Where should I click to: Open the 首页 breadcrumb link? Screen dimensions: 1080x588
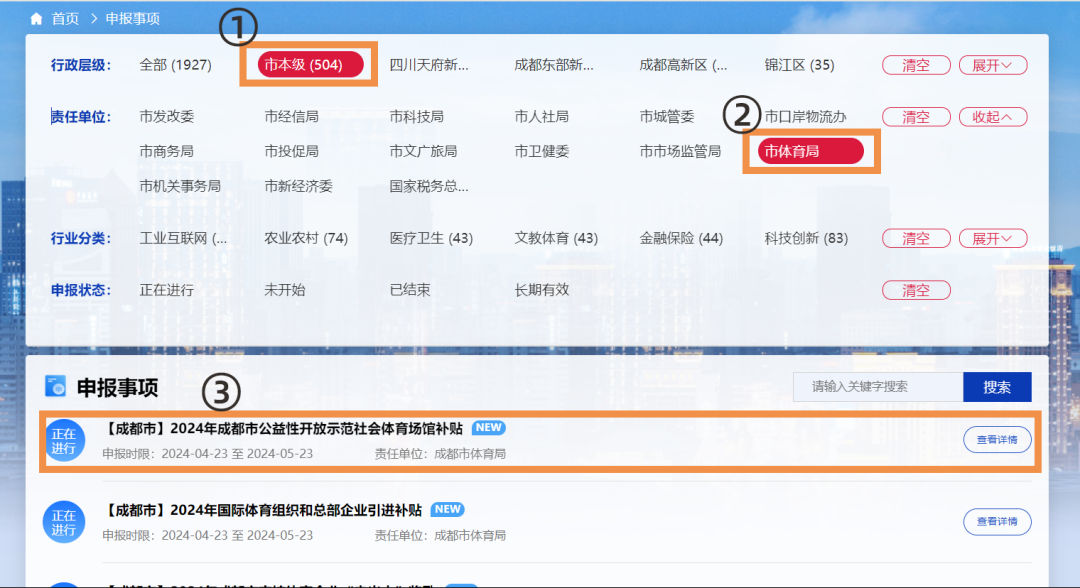65,19
